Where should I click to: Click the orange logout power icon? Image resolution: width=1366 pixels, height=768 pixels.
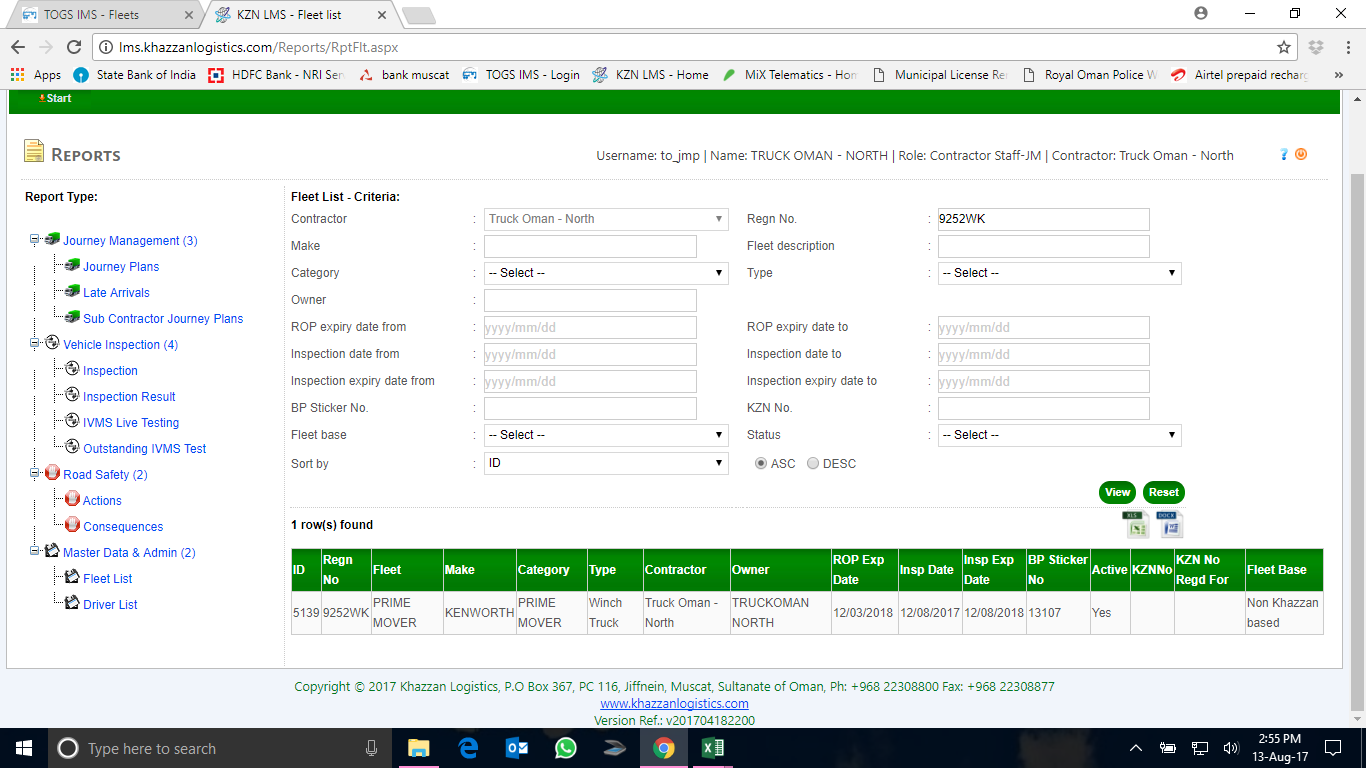[1301, 154]
